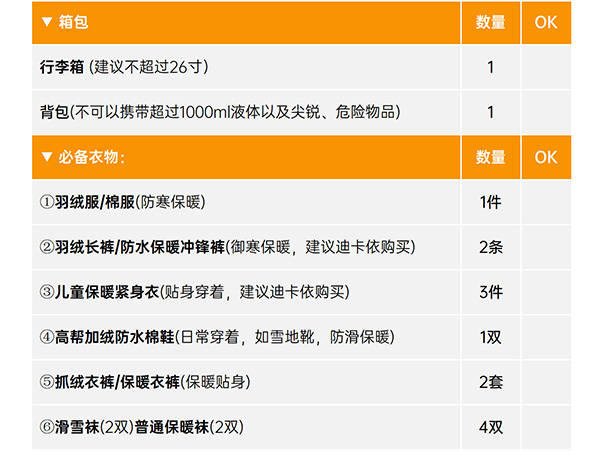Check the OK cell for 滑雪袜 row
Image resolution: width=600 pixels, height=451 pixels.
pos(545,427)
